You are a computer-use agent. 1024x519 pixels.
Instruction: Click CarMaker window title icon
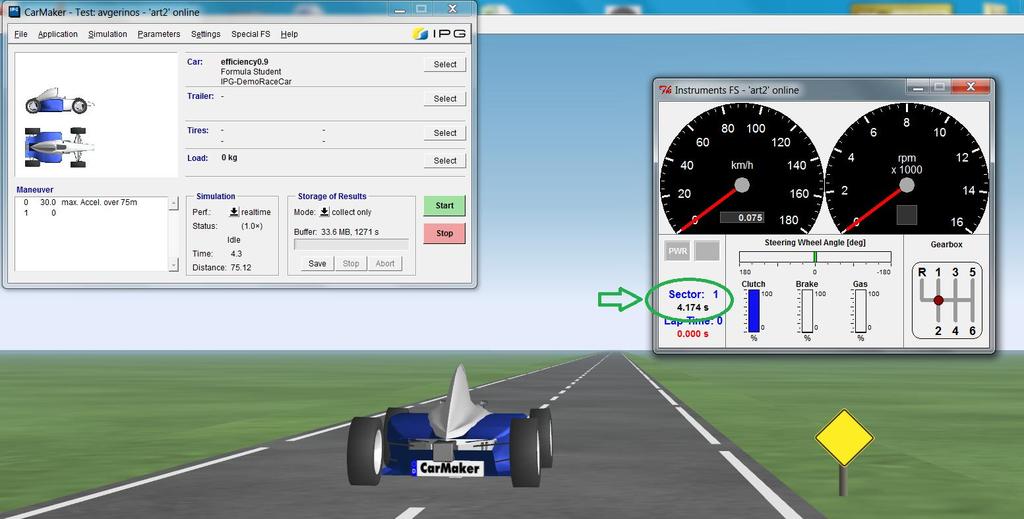tap(14, 11)
